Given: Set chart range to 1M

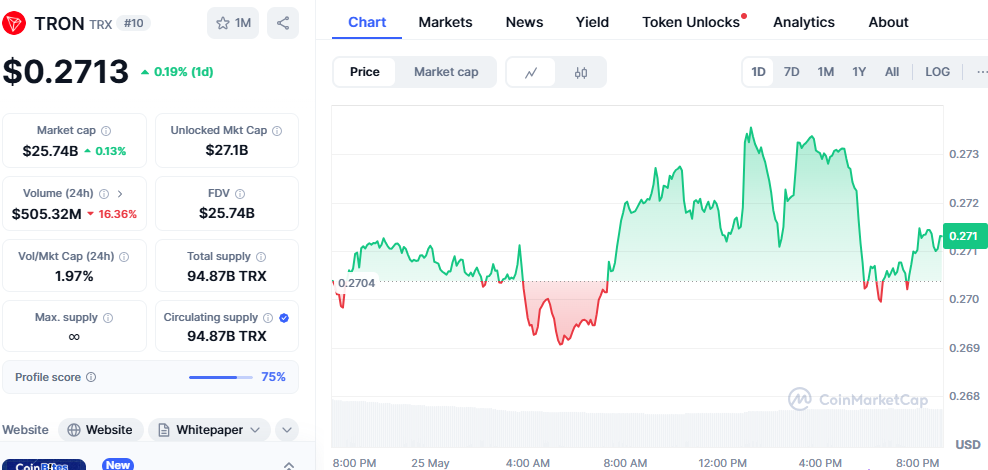Looking at the screenshot, I should click(826, 72).
